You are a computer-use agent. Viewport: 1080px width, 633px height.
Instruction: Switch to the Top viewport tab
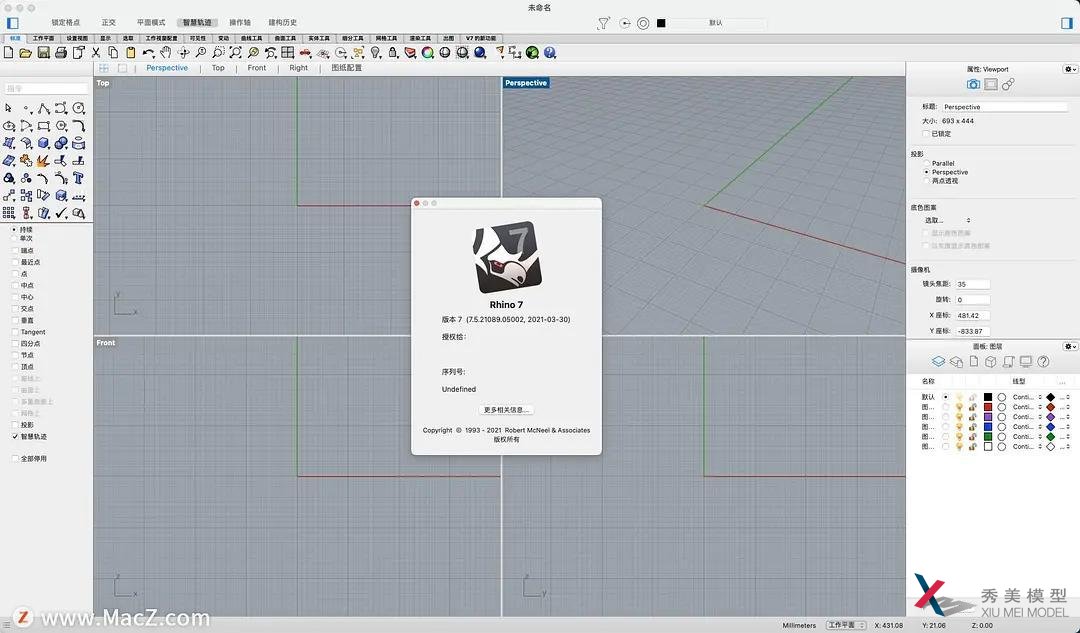[218, 68]
